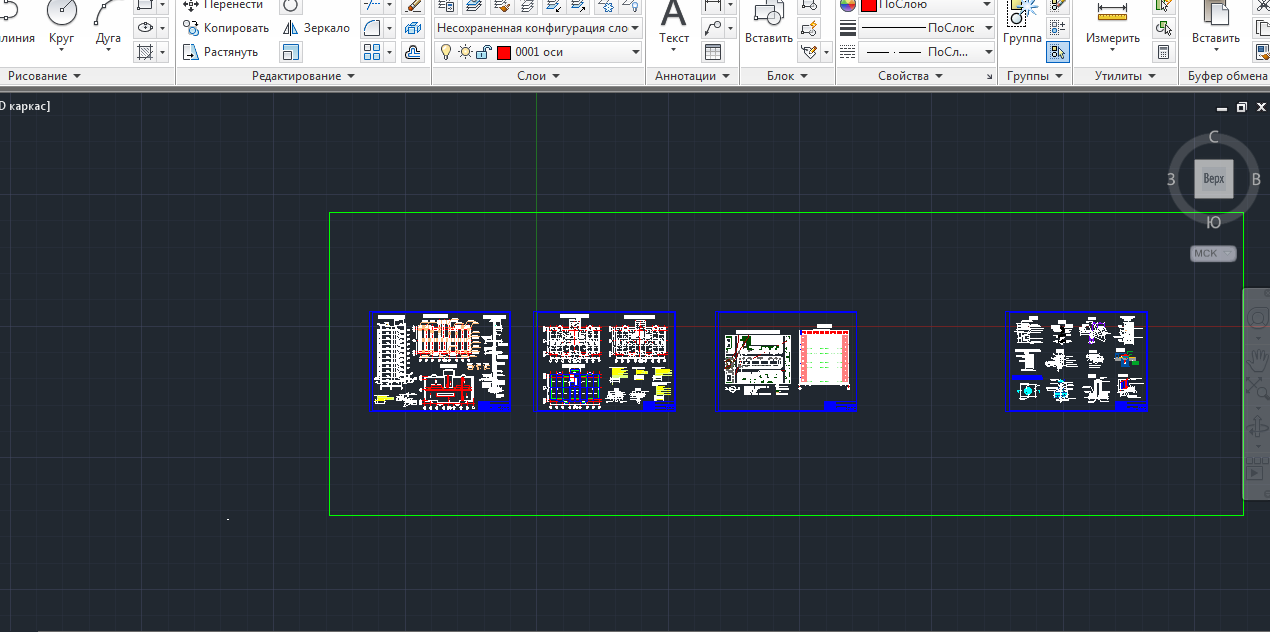The height and width of the screenshot is (632, 1270).
Task: Click the В east compass letter
Action: click(1256, 180)
